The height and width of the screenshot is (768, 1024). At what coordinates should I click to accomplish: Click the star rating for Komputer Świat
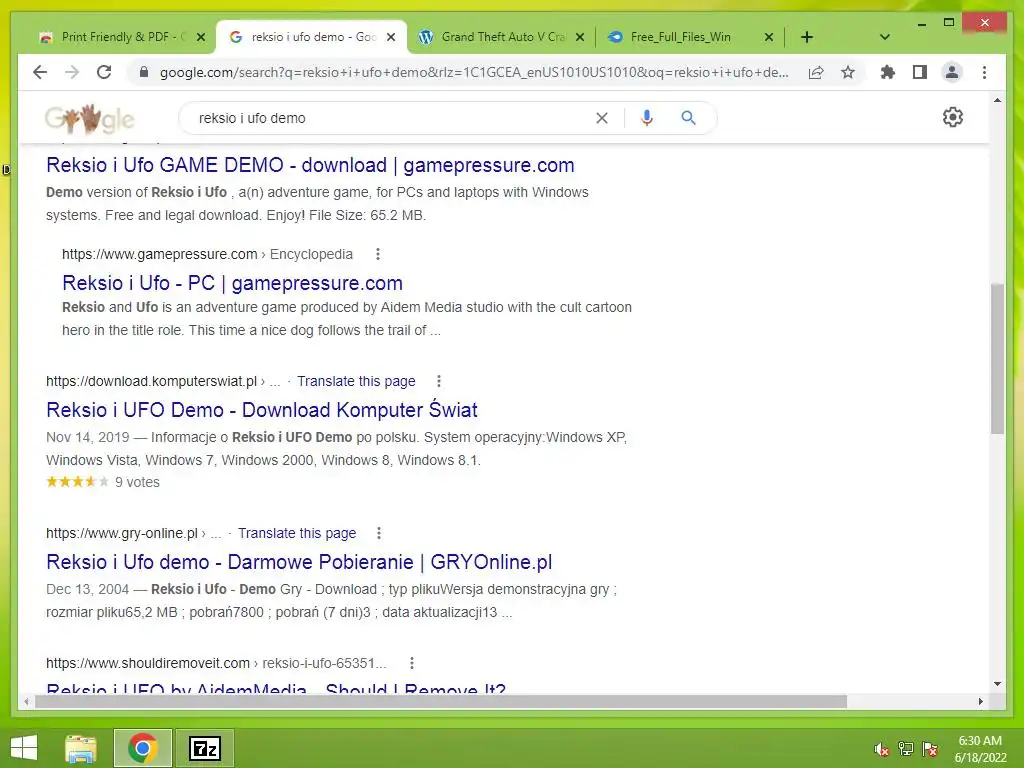tap(77, 482)
